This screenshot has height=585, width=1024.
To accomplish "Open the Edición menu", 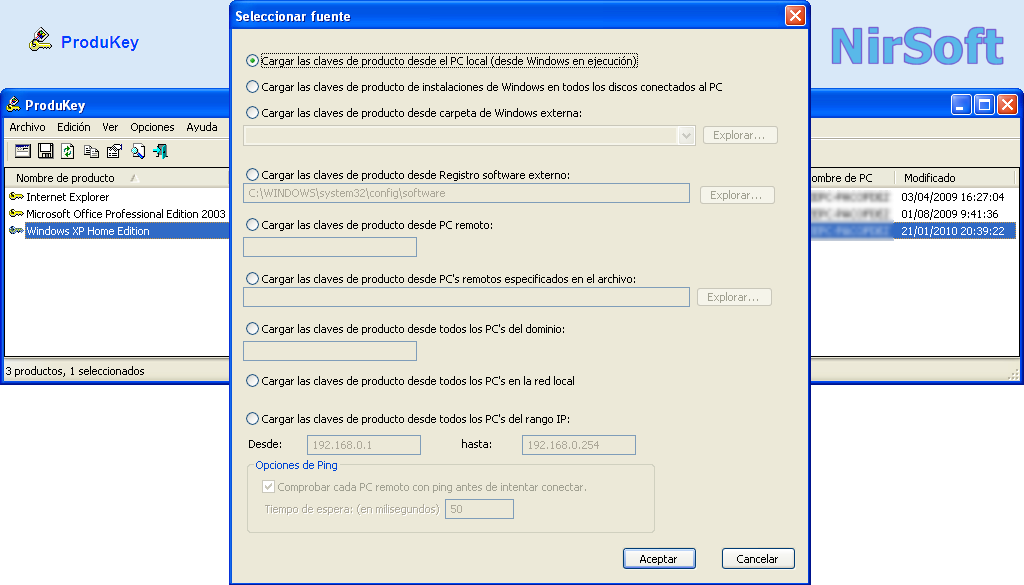I will (74, 127).
